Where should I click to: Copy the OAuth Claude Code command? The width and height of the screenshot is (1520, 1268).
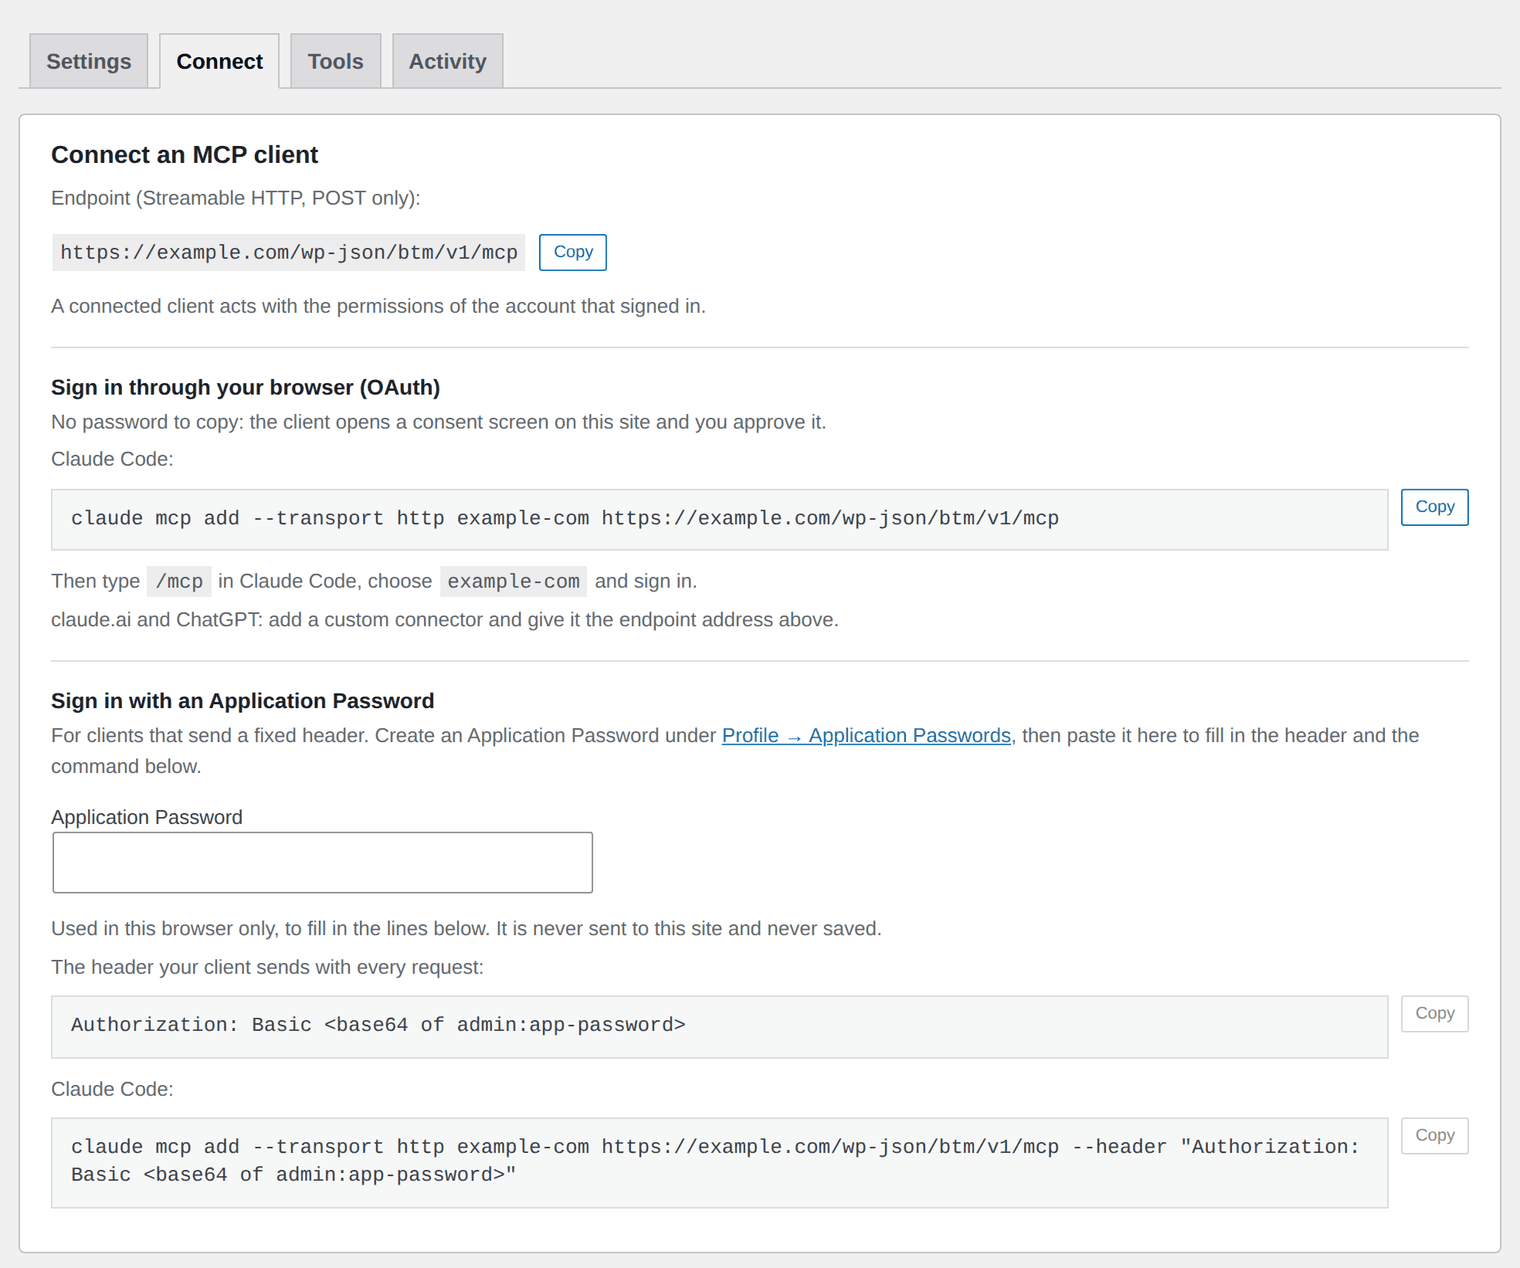(1434, 507)
